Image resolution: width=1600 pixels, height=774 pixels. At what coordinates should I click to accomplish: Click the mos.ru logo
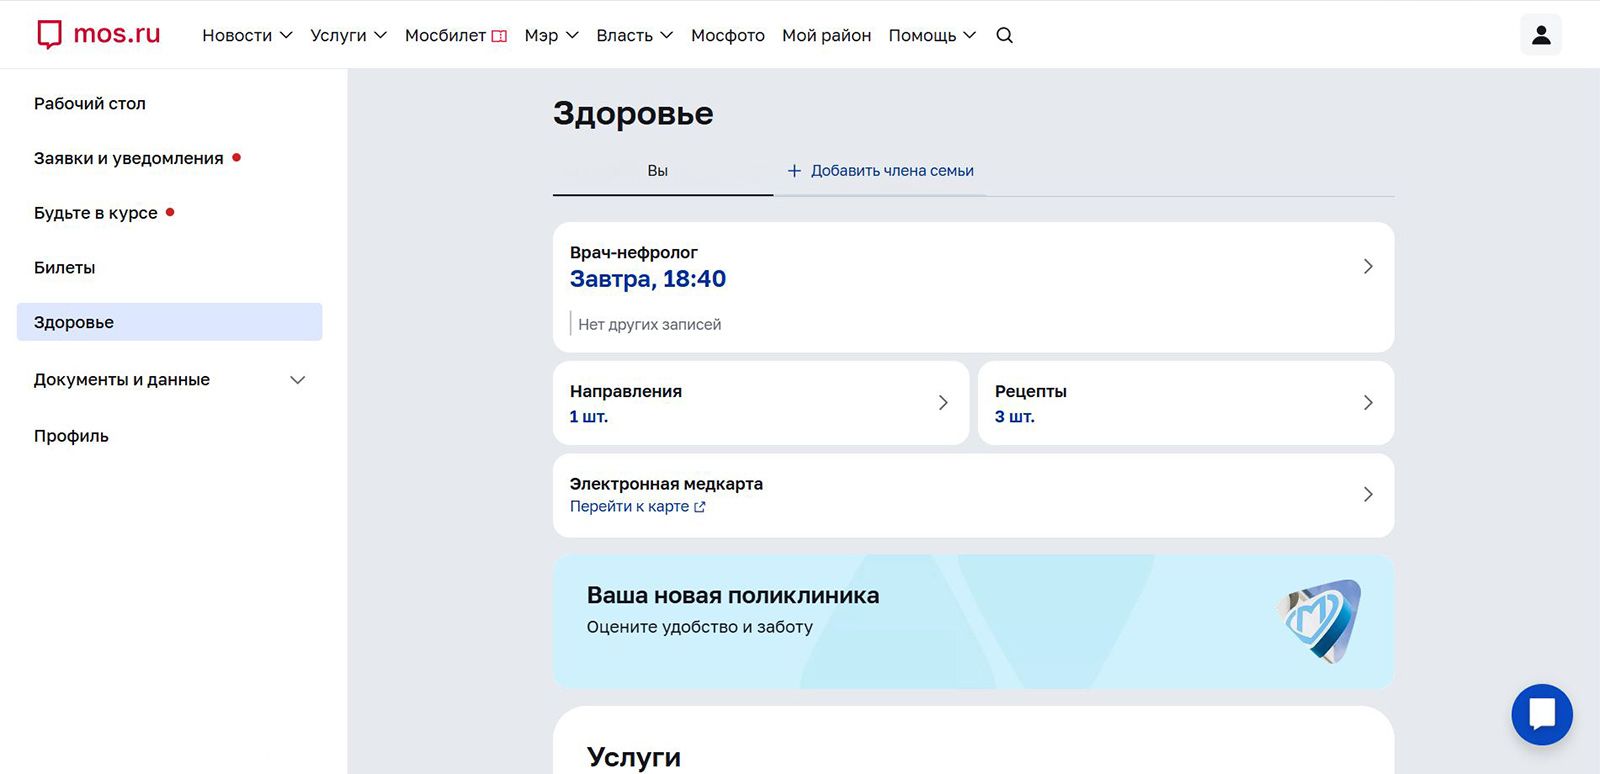click(x=98, y=34)
